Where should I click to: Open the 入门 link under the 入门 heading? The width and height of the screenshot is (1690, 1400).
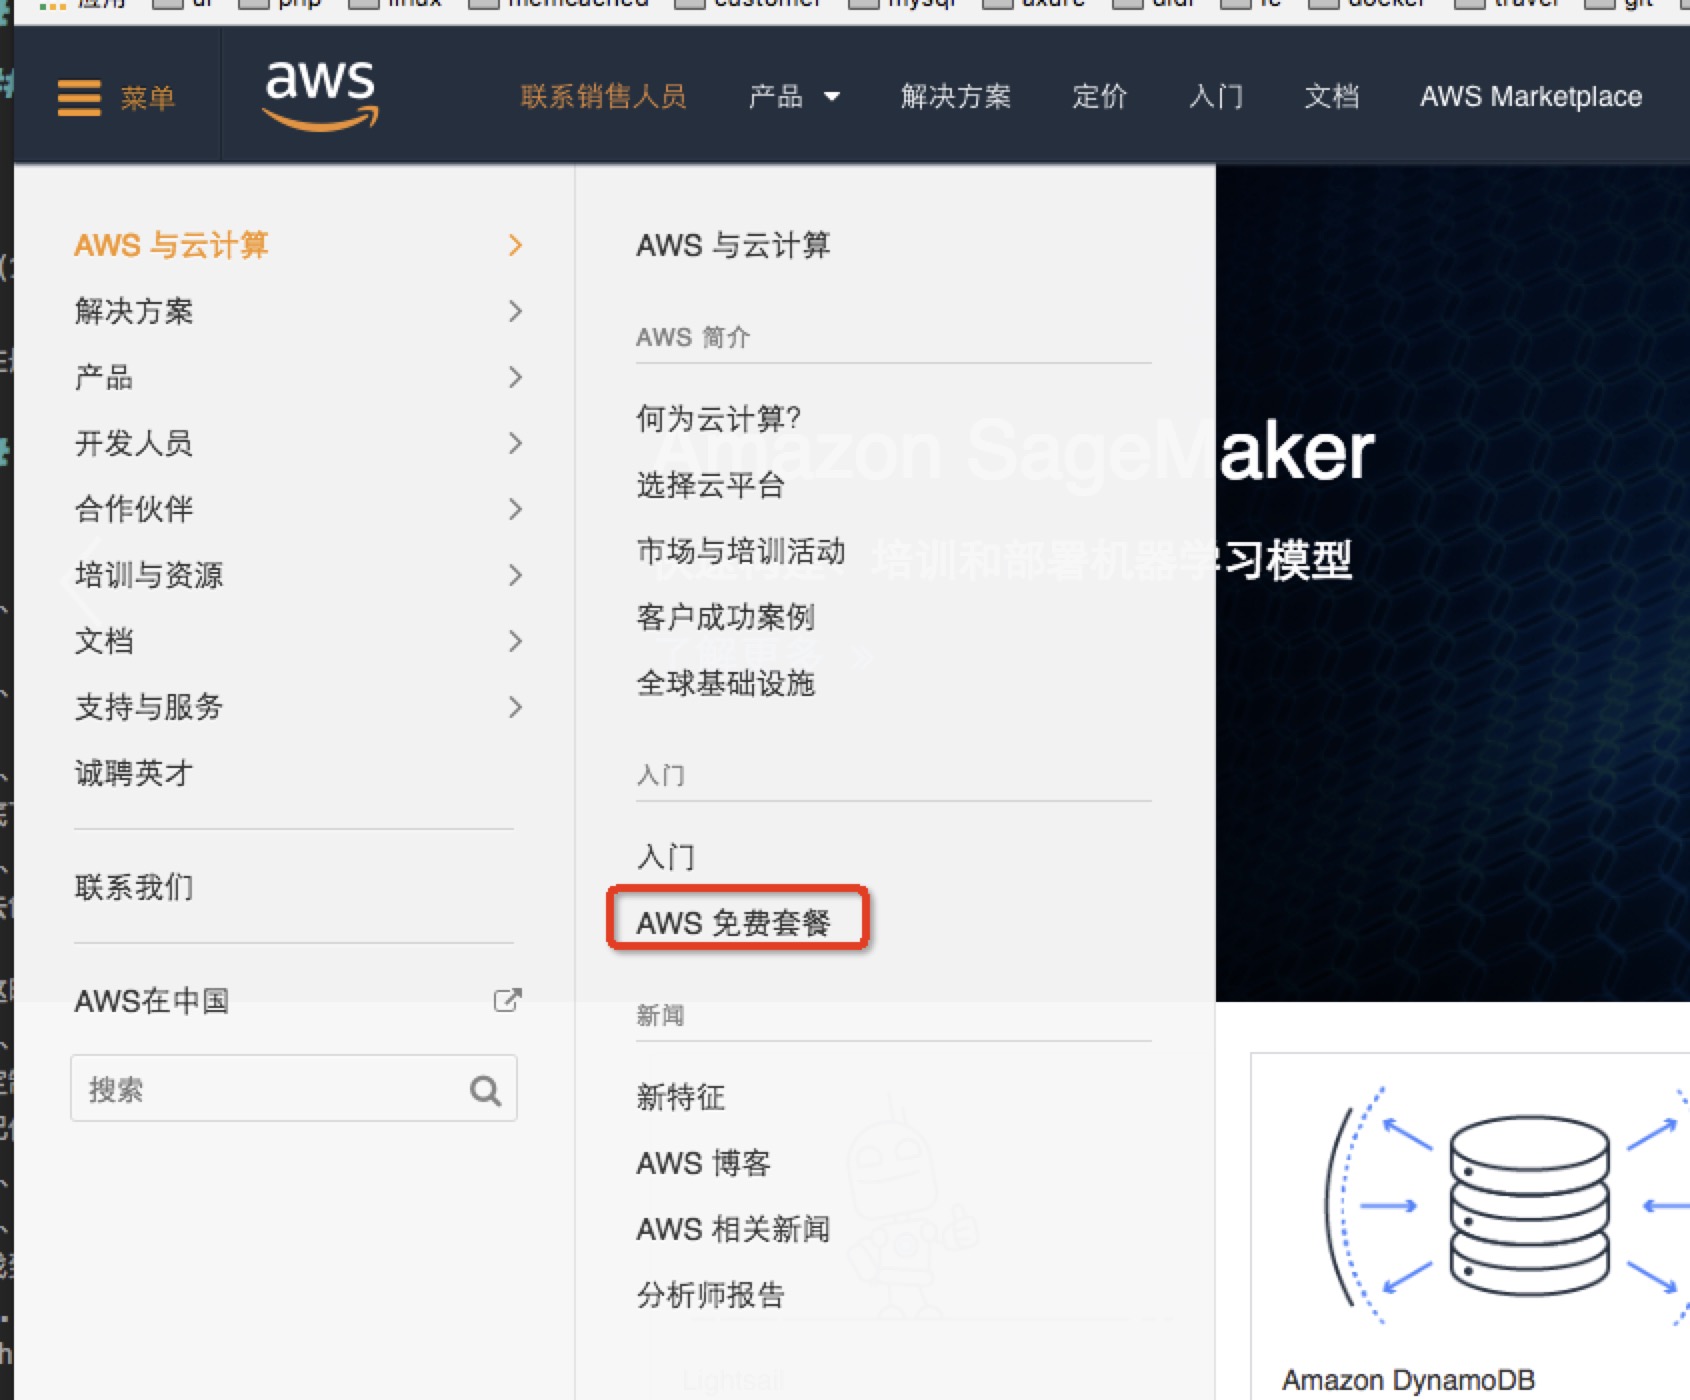[665, 857]
